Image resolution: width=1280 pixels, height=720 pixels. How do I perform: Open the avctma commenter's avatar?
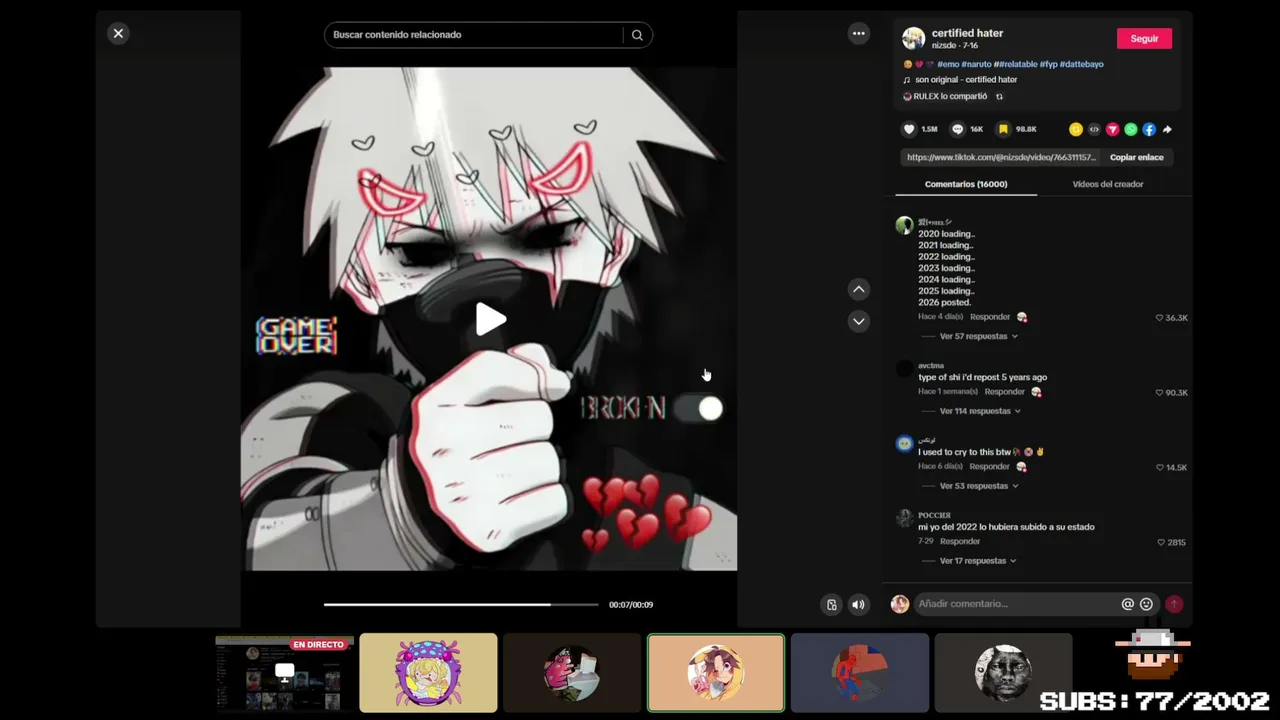(x=904, y=370)
